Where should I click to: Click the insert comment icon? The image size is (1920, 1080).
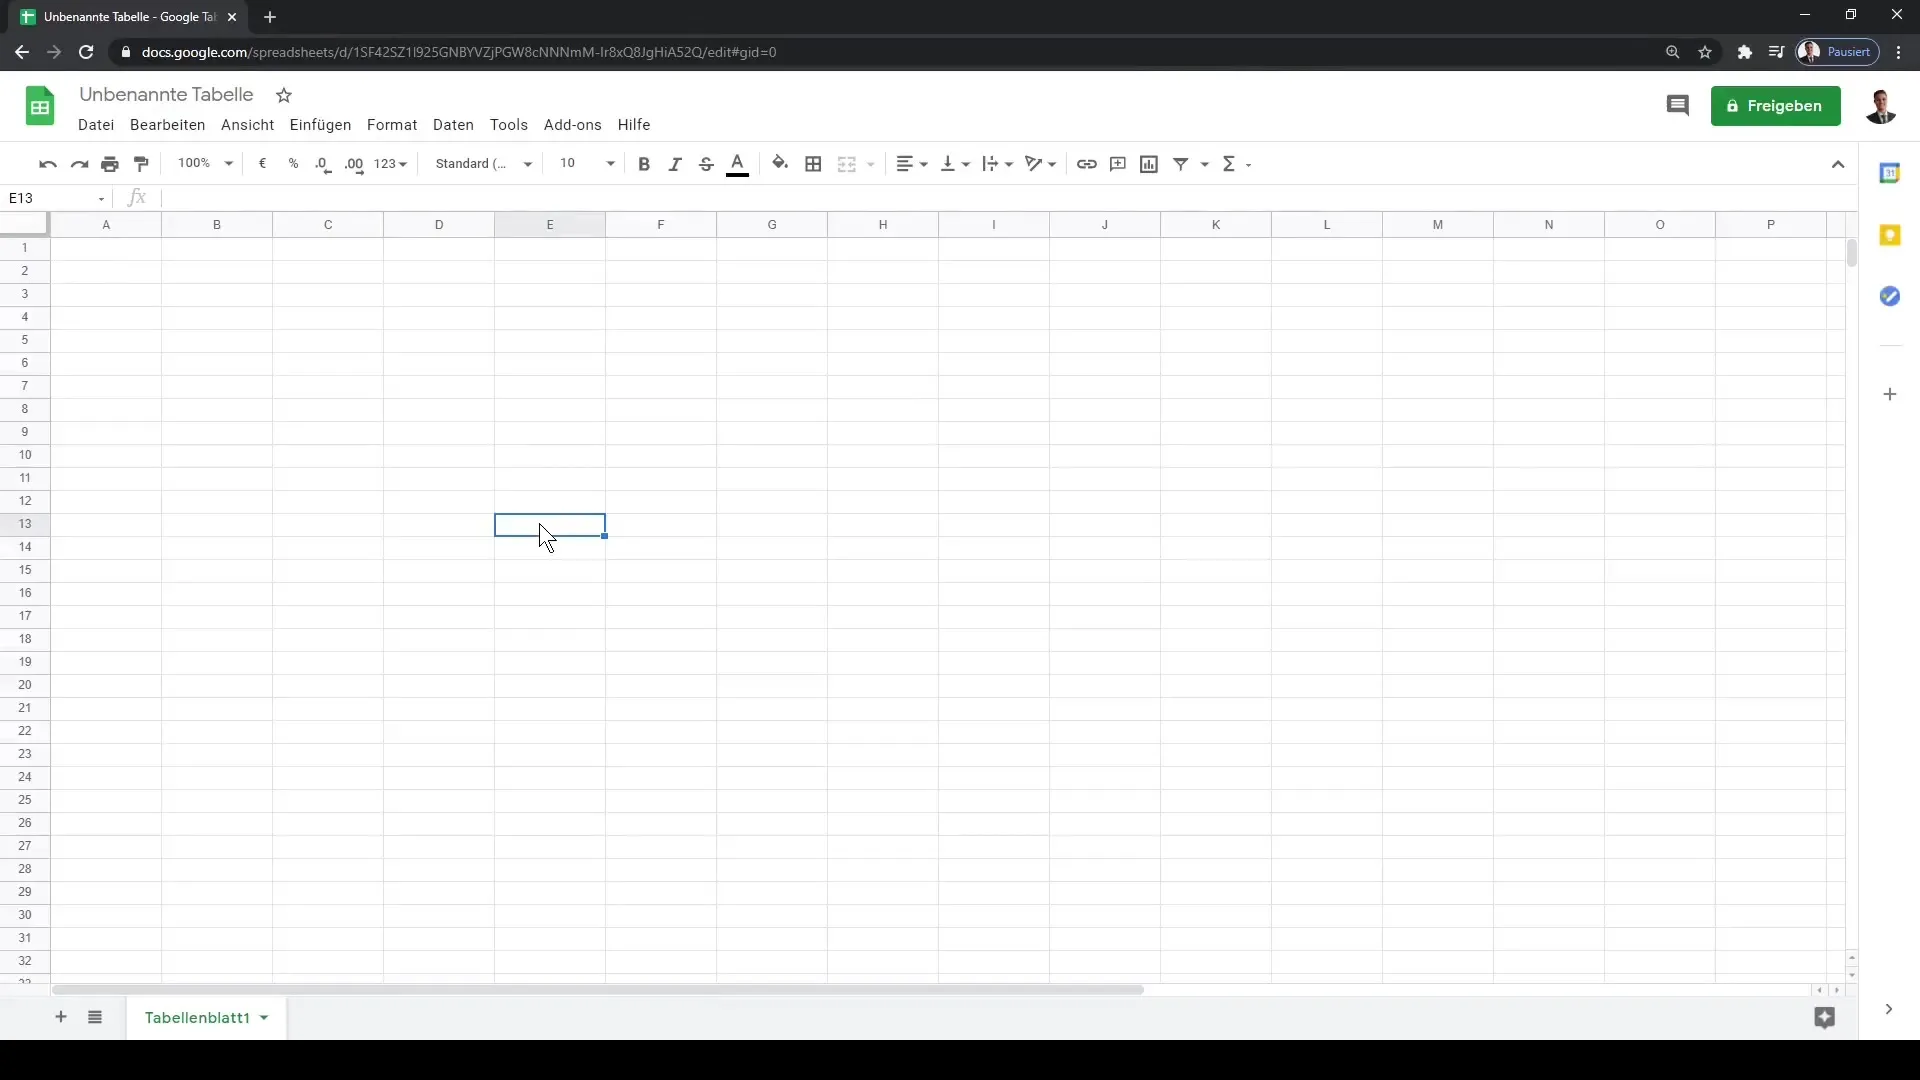point(1118,164)
